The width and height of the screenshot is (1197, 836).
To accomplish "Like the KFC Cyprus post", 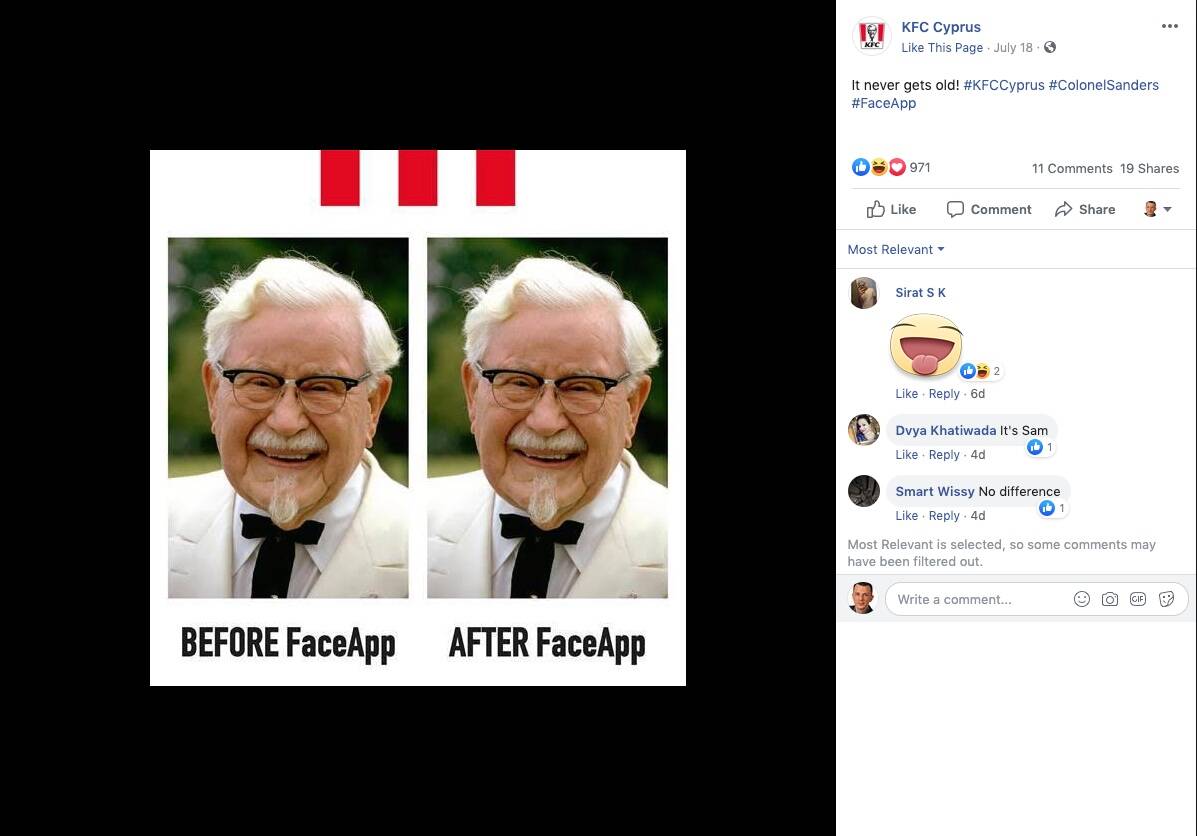I will click(891, 209).
